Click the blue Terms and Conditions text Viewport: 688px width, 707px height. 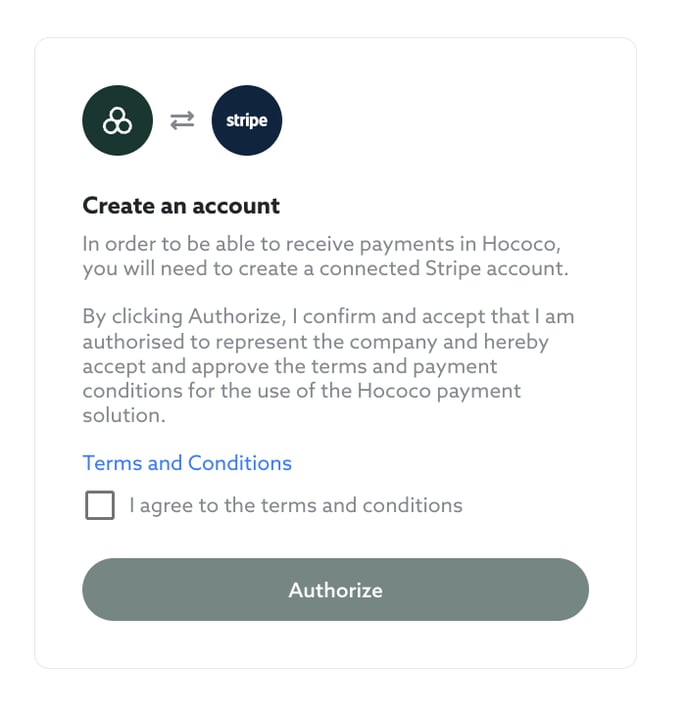pos(187,463)
